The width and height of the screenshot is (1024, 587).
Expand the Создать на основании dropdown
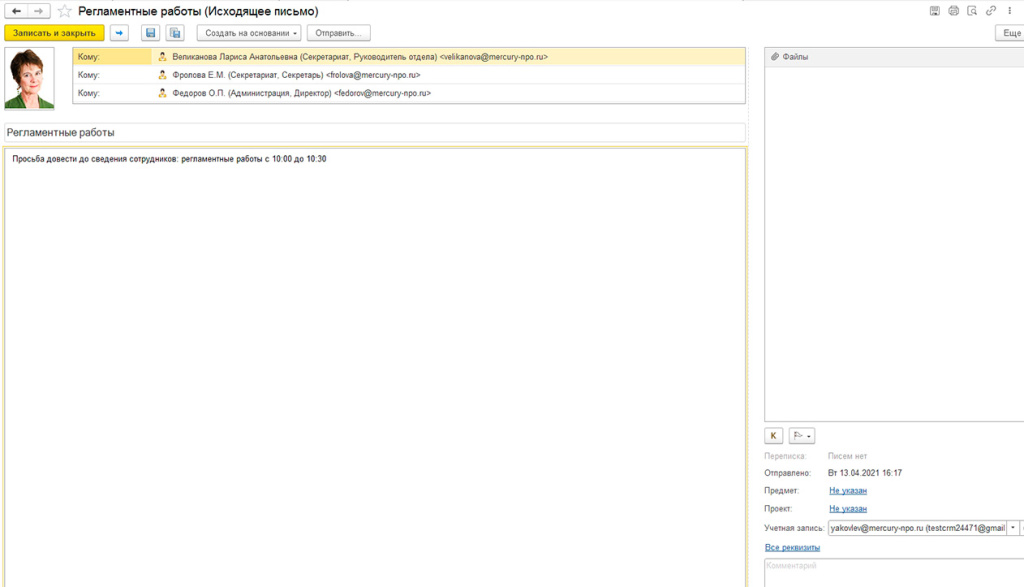tap(248, 33)
